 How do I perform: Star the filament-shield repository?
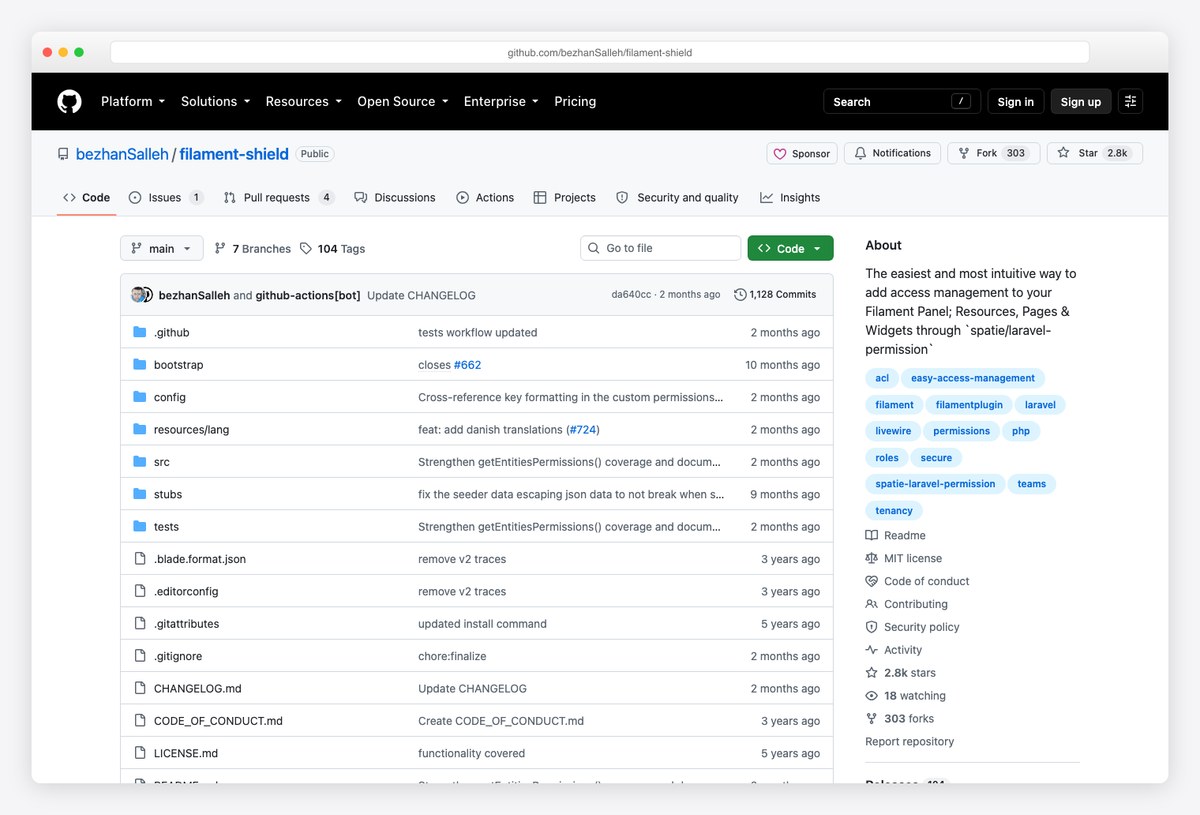[1095, 153]
